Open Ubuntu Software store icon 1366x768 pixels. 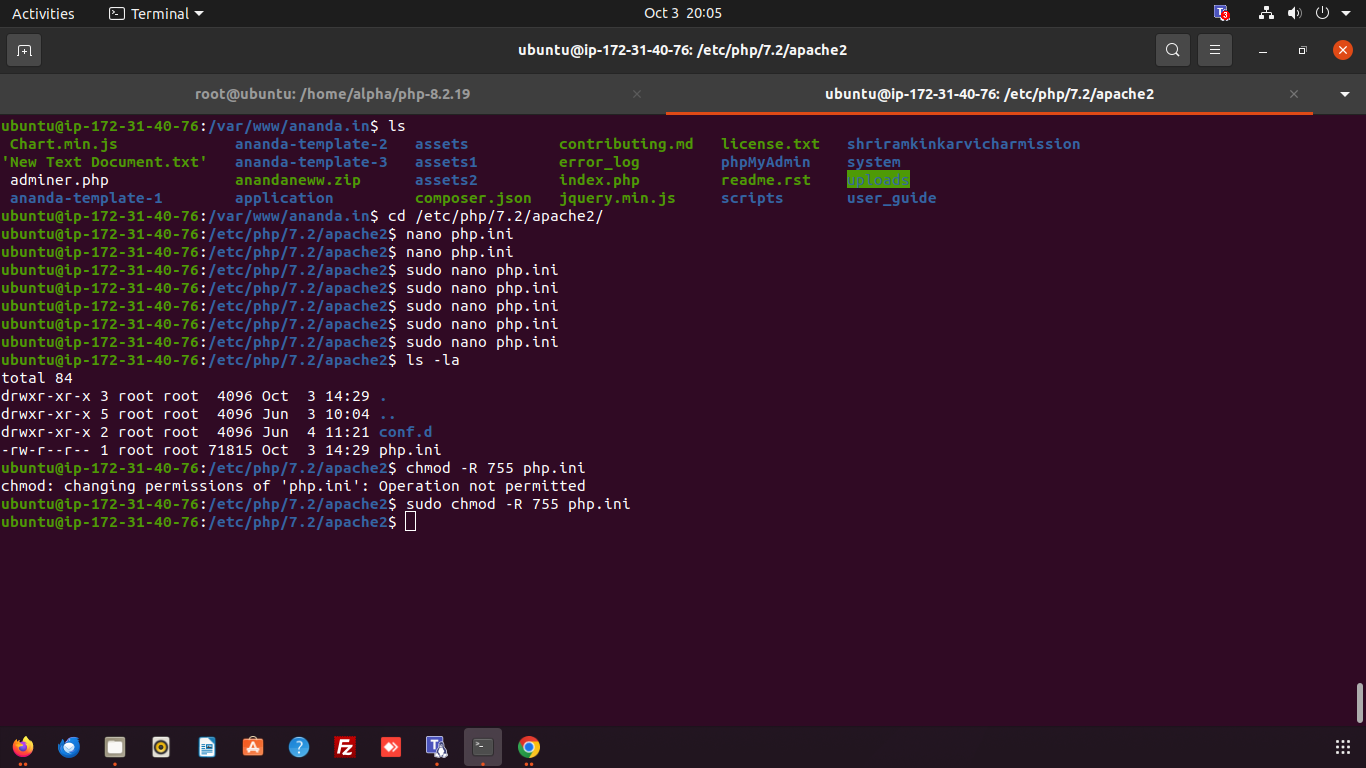point(253,747)
